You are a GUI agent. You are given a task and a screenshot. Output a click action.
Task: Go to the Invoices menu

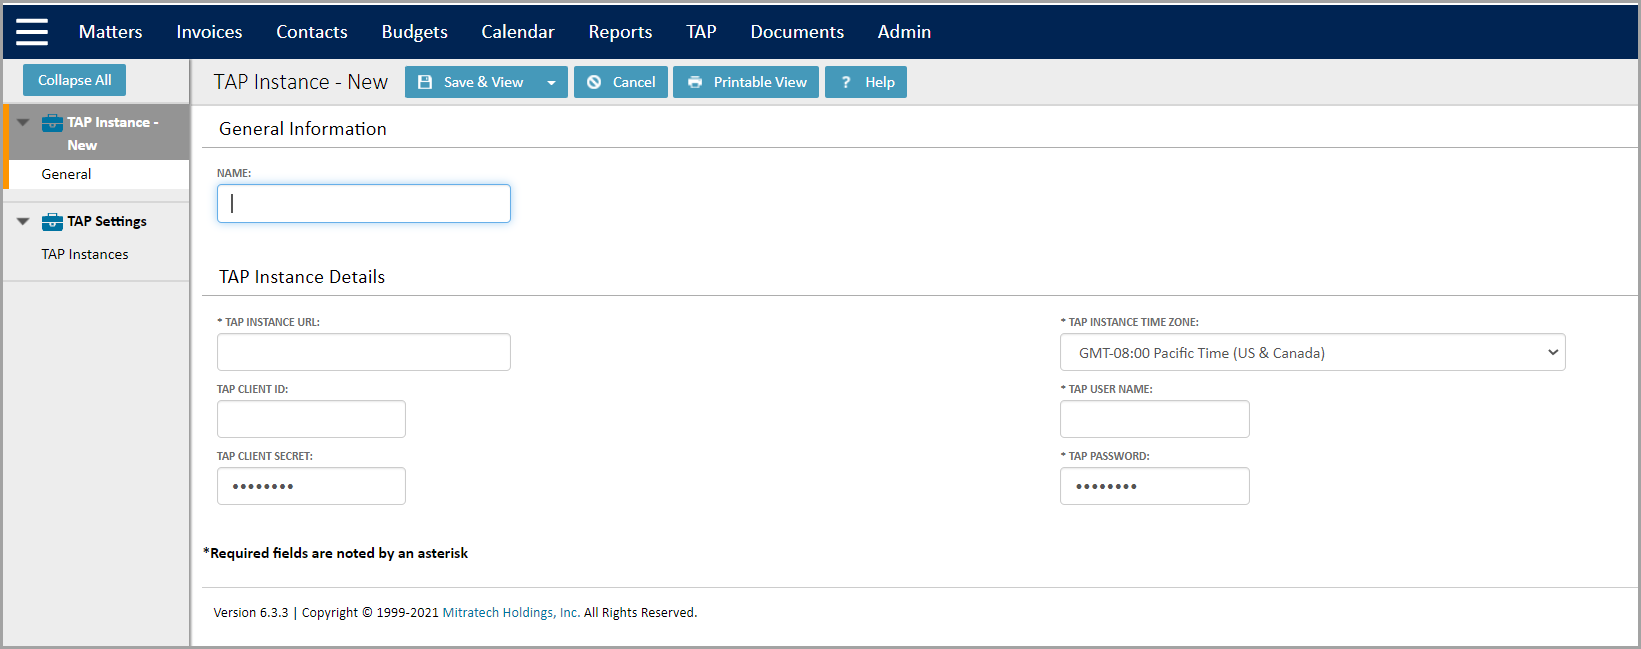209,32
